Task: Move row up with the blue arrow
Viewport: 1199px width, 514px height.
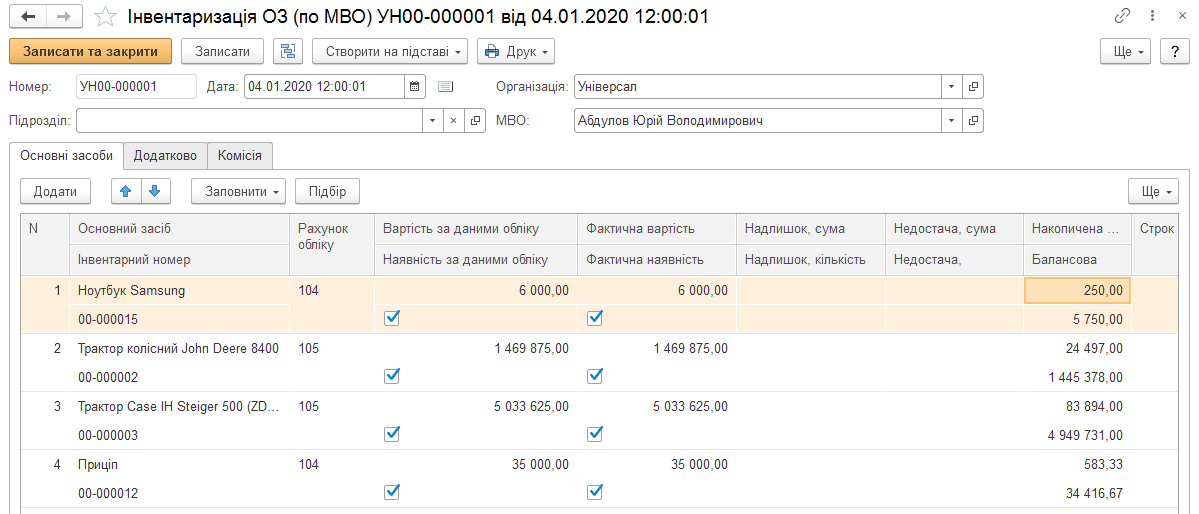Action: (126, 191)
